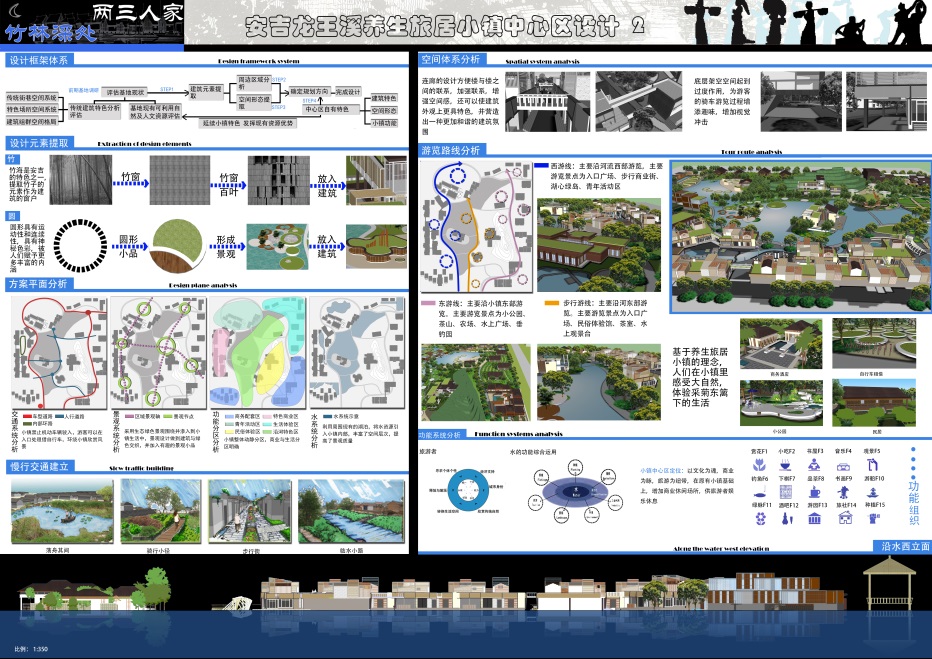The height and width of the screenshot is (659, 932).
Task: Click the blue 设计框架体系 section header
Action: coord(41,60)
